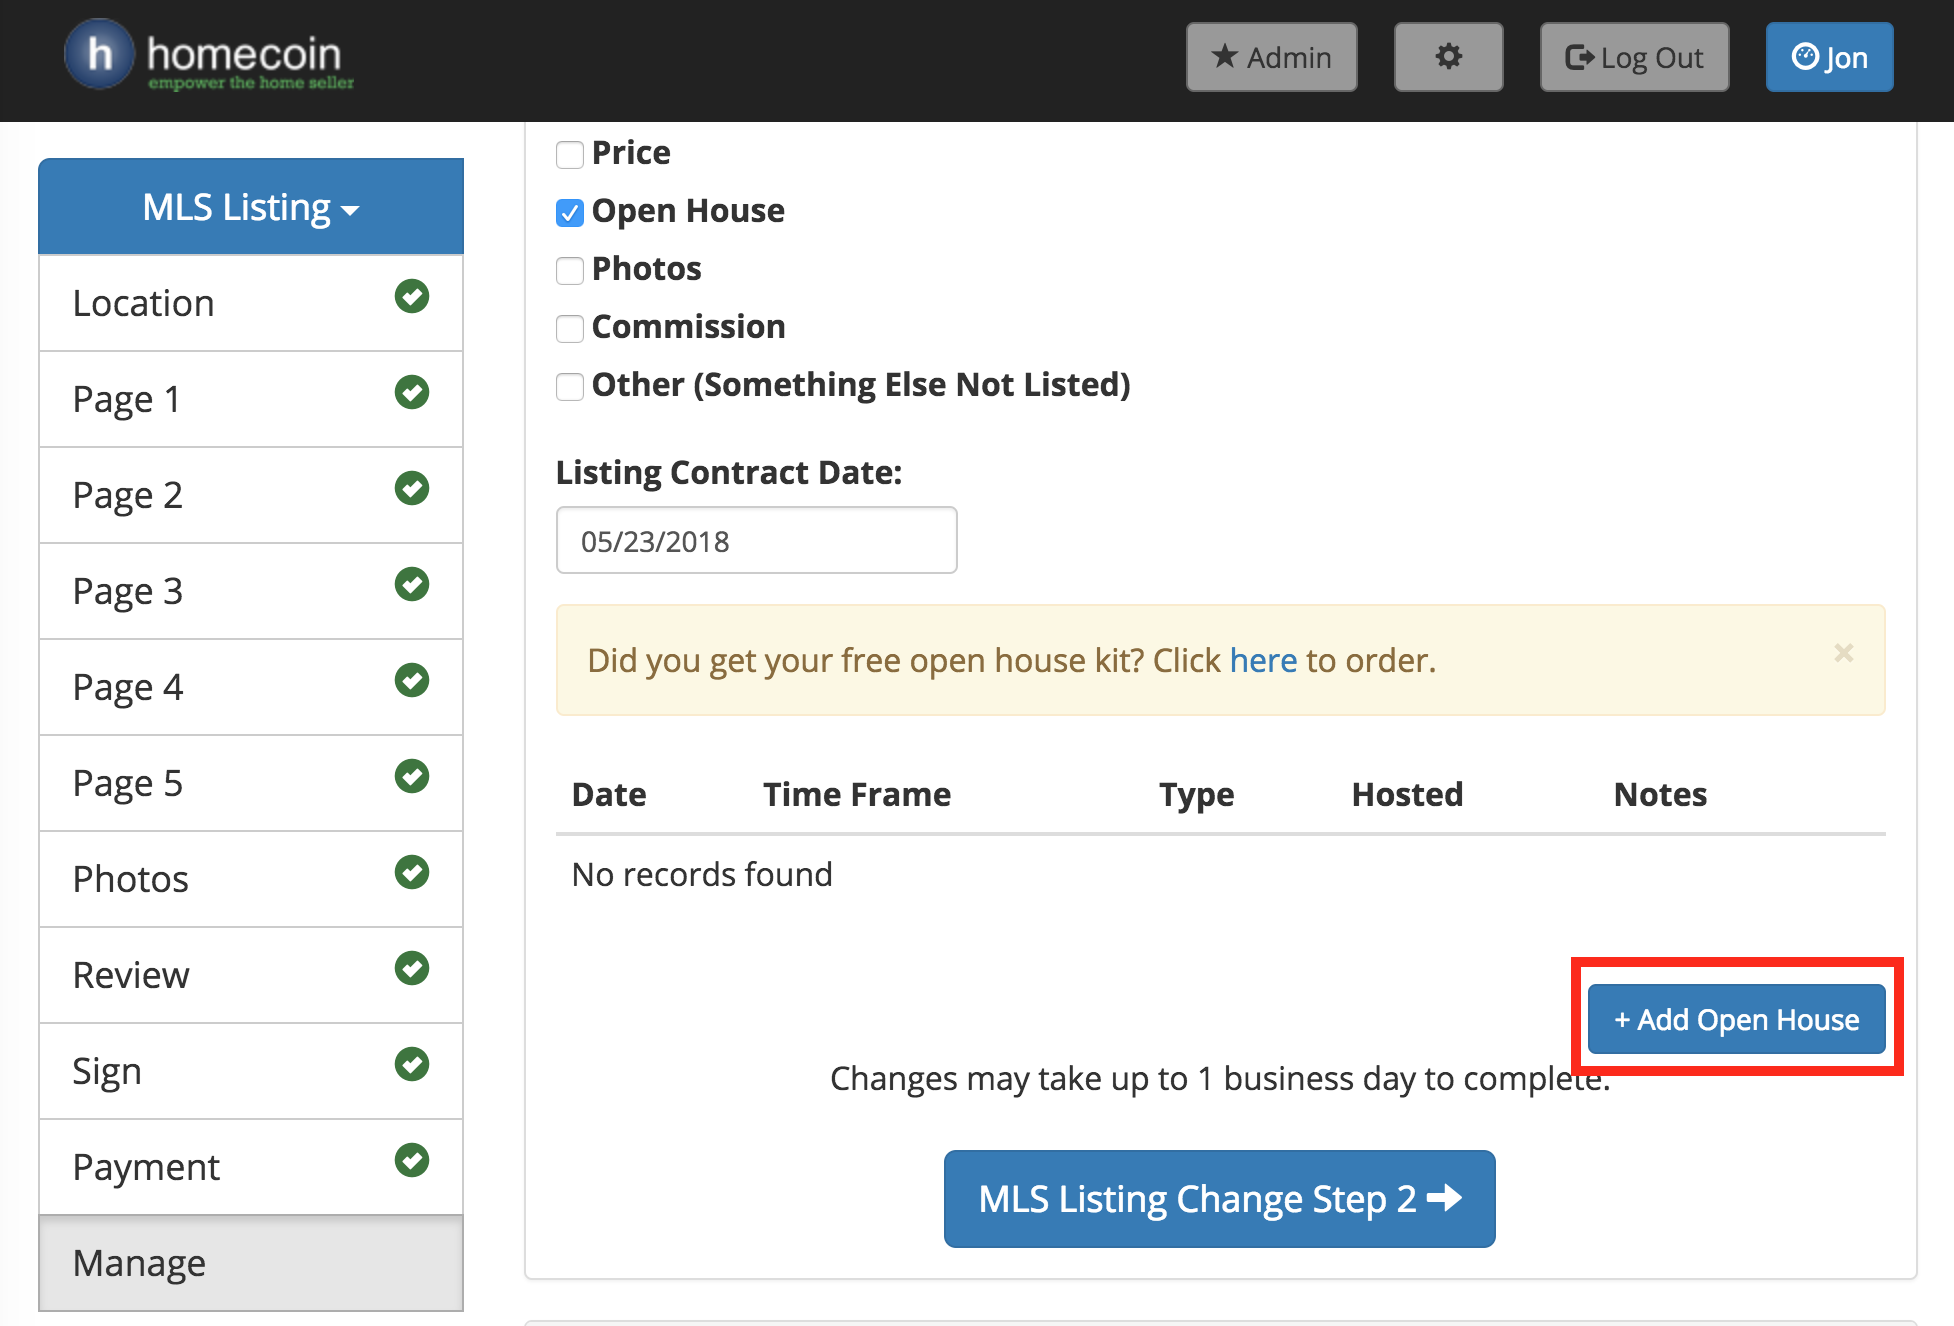Viewport: 1954px width, 1326px height.
Task: Click the green checkmark beside Page 1
Action: pyautogui.click(x=412, y=392)
